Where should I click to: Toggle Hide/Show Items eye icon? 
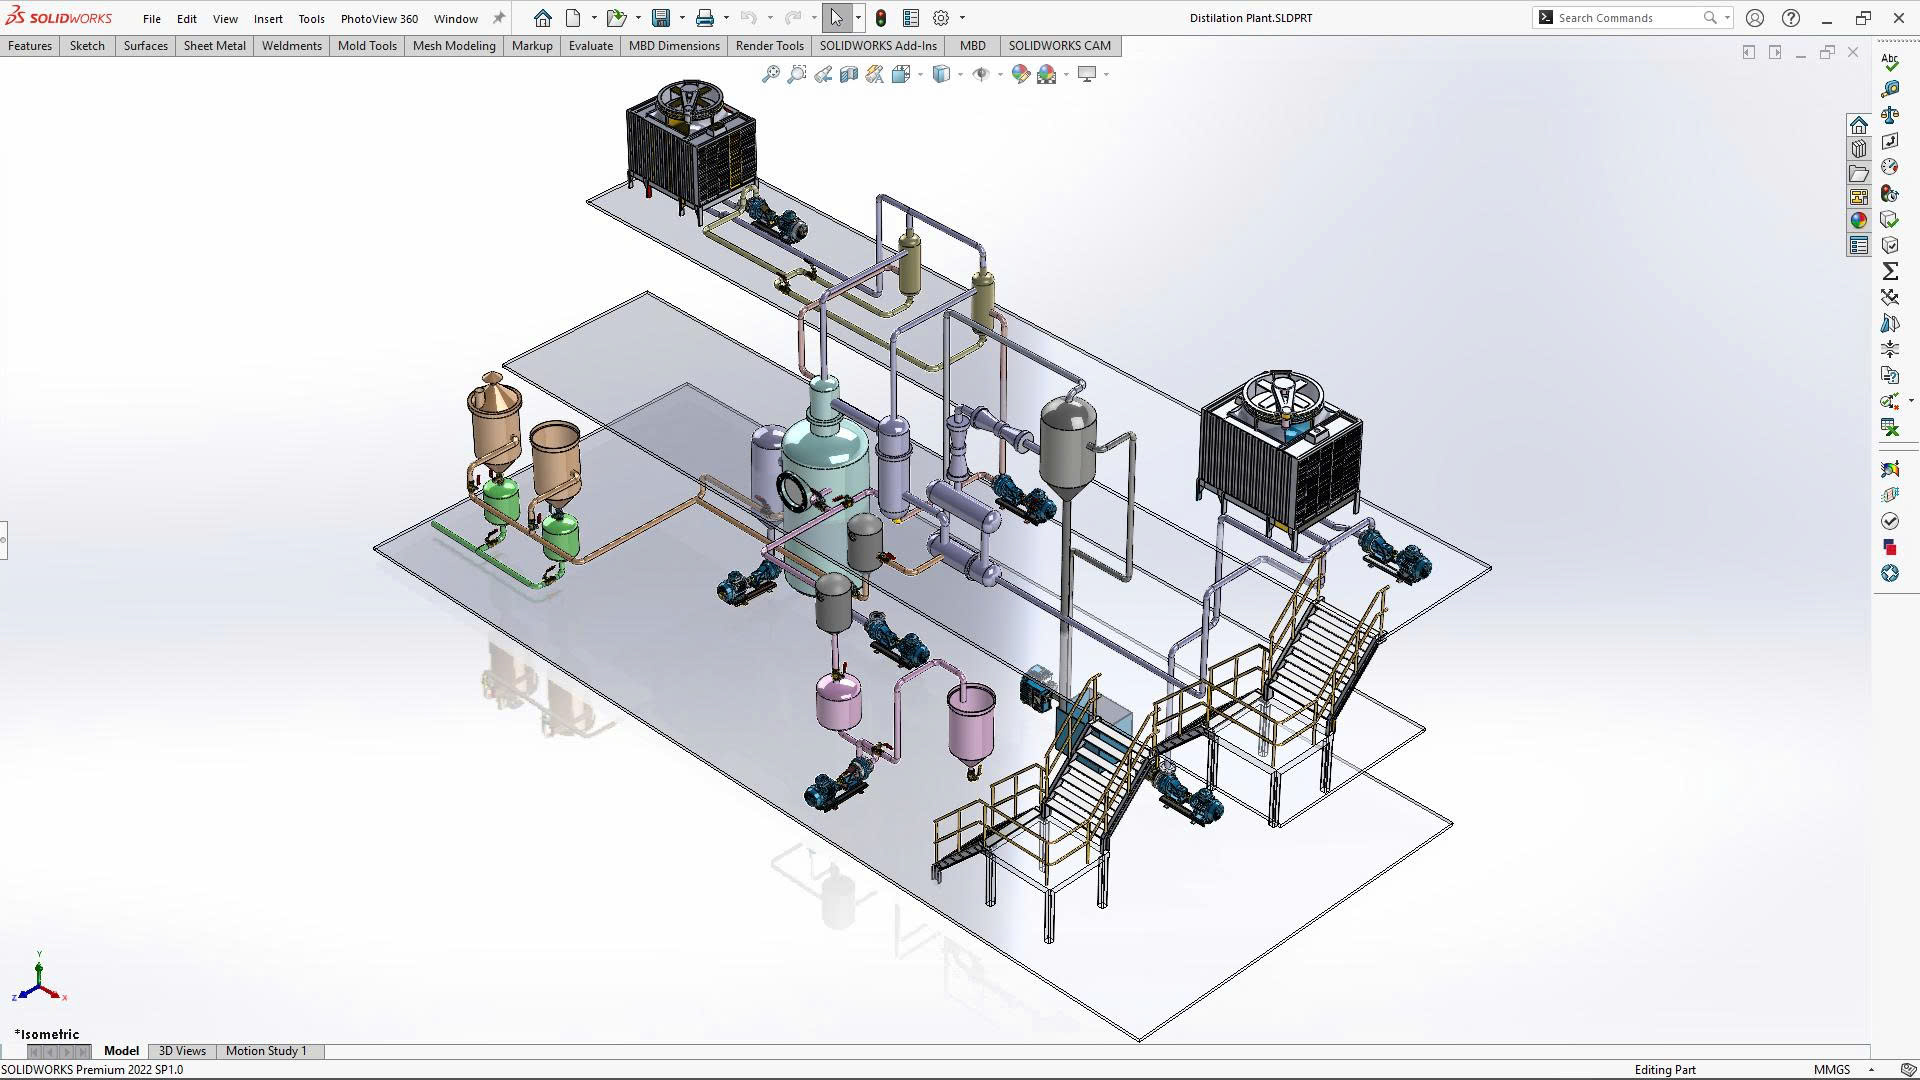pyautogui.click(x=981, y=74)
